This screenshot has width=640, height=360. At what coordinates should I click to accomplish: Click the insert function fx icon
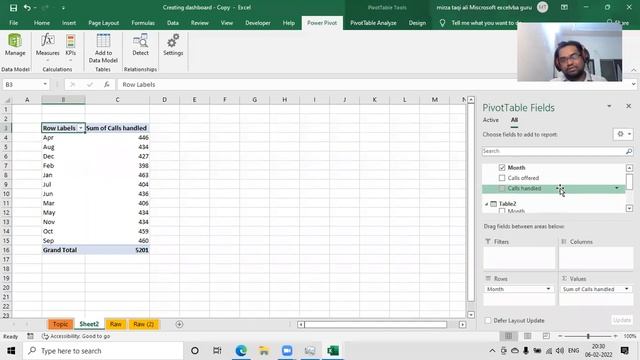click(x=107, y=84)
